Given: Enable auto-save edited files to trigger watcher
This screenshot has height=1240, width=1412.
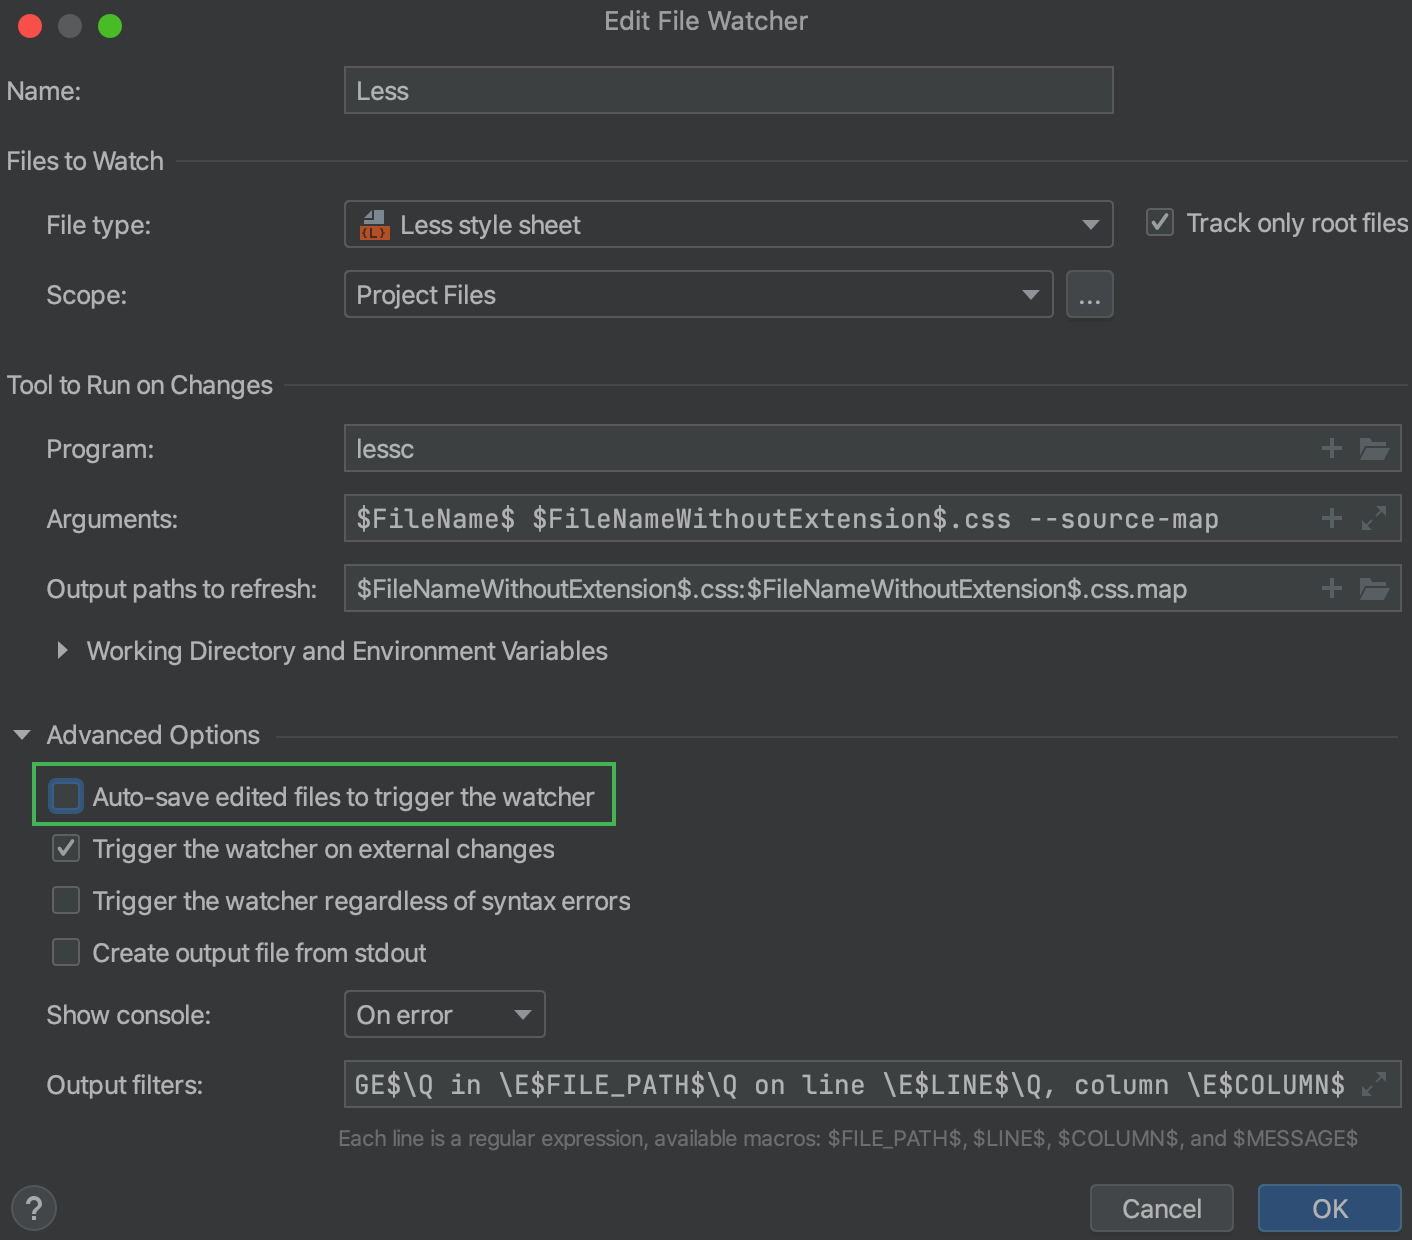Looking at the screenshot, I should coord(65,795).
